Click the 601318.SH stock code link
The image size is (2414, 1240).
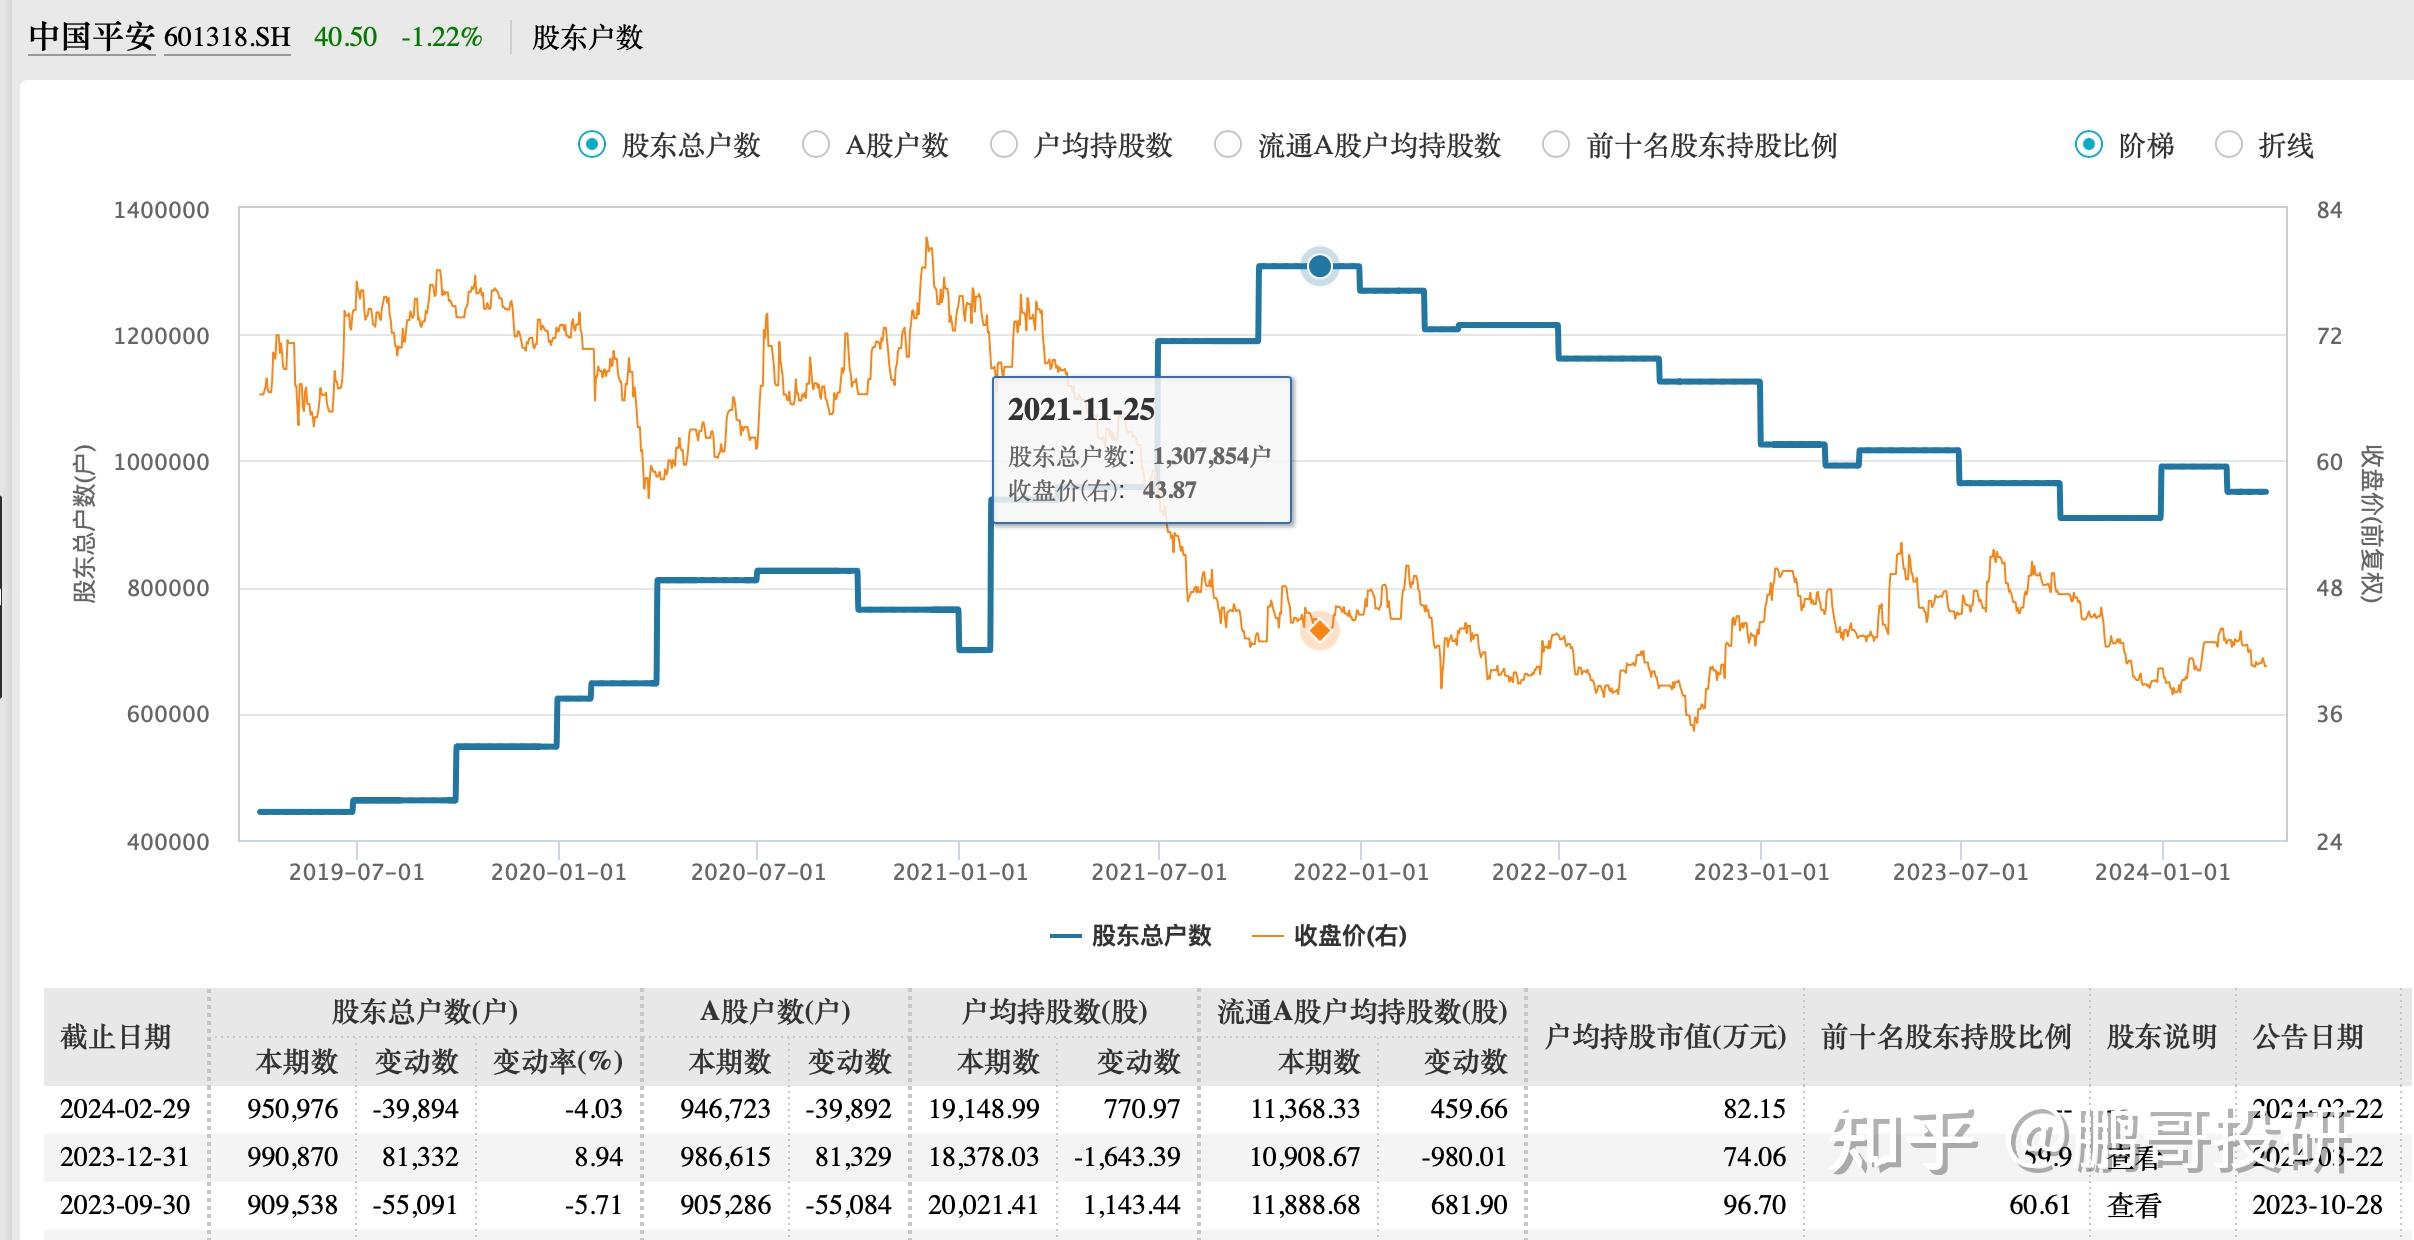(227, 37)
